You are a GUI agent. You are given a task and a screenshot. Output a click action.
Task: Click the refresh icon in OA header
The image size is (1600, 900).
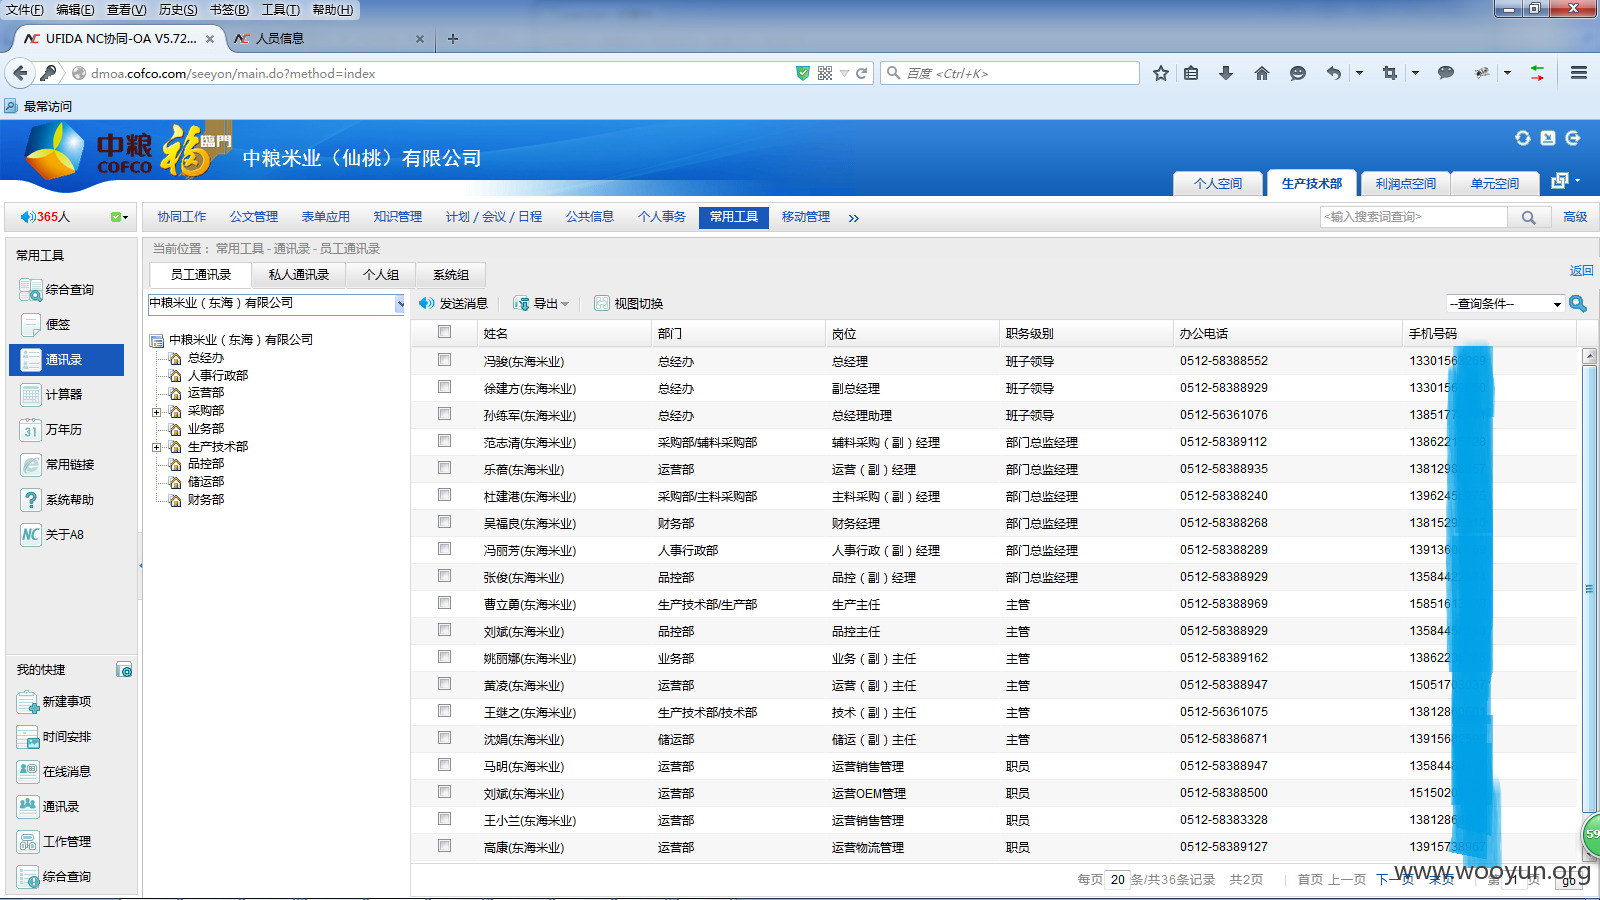coord(1523,138)
